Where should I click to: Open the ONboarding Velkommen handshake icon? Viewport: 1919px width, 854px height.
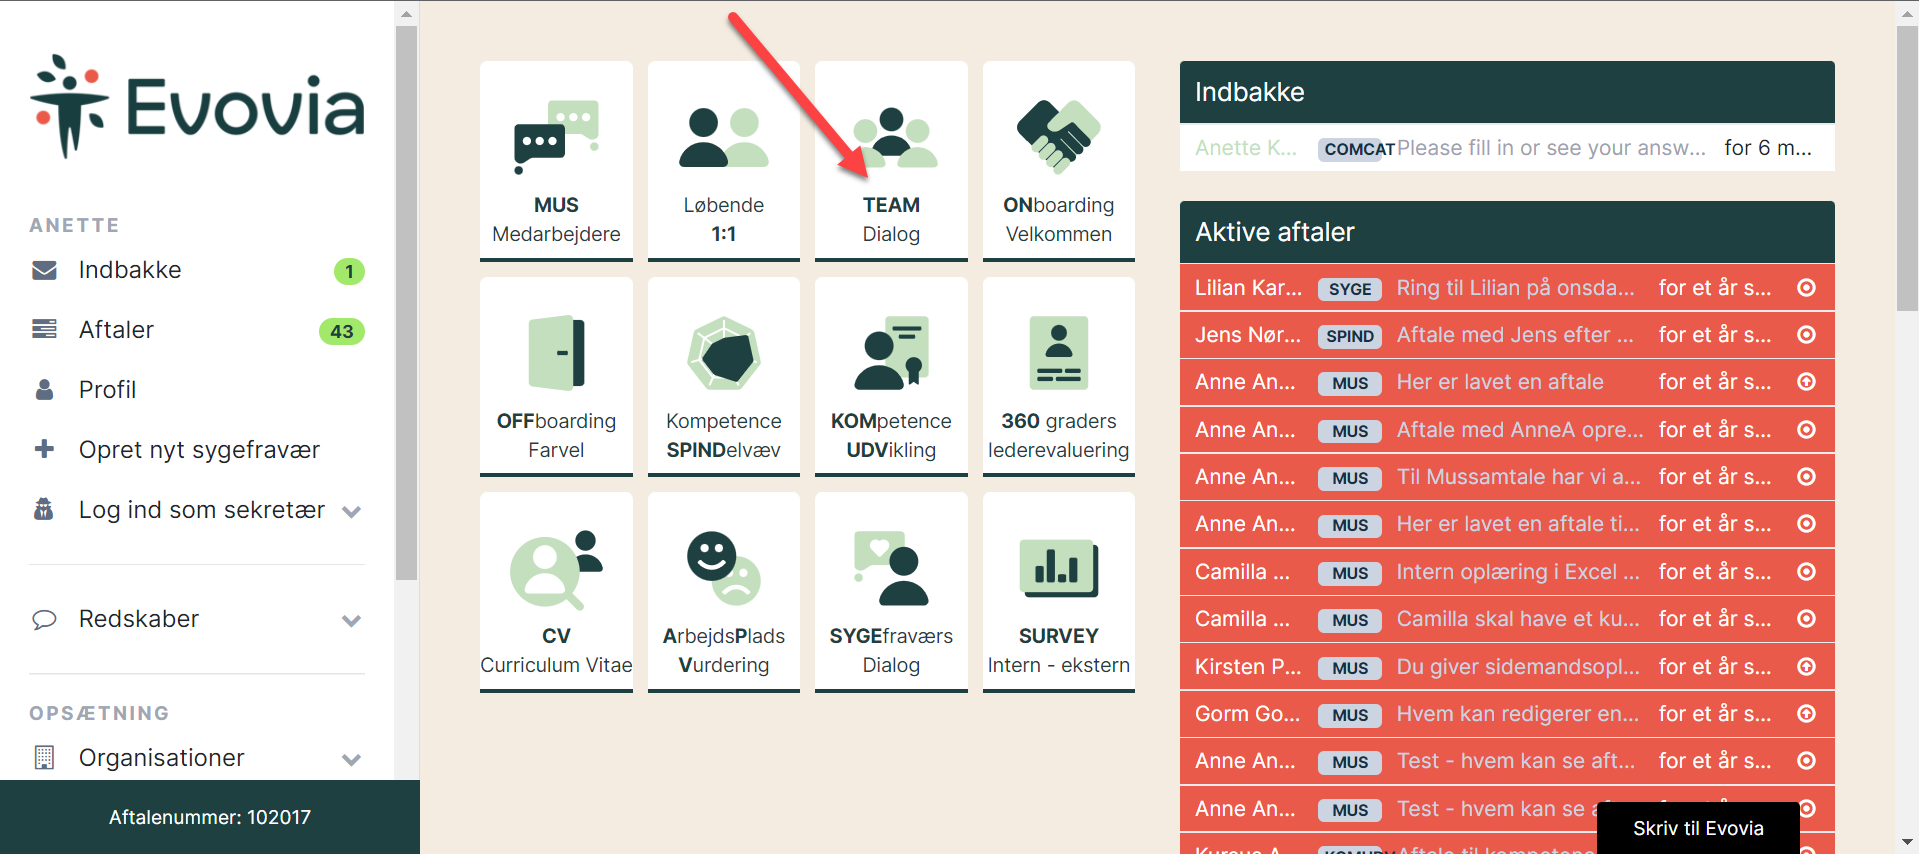(1058, 137)
